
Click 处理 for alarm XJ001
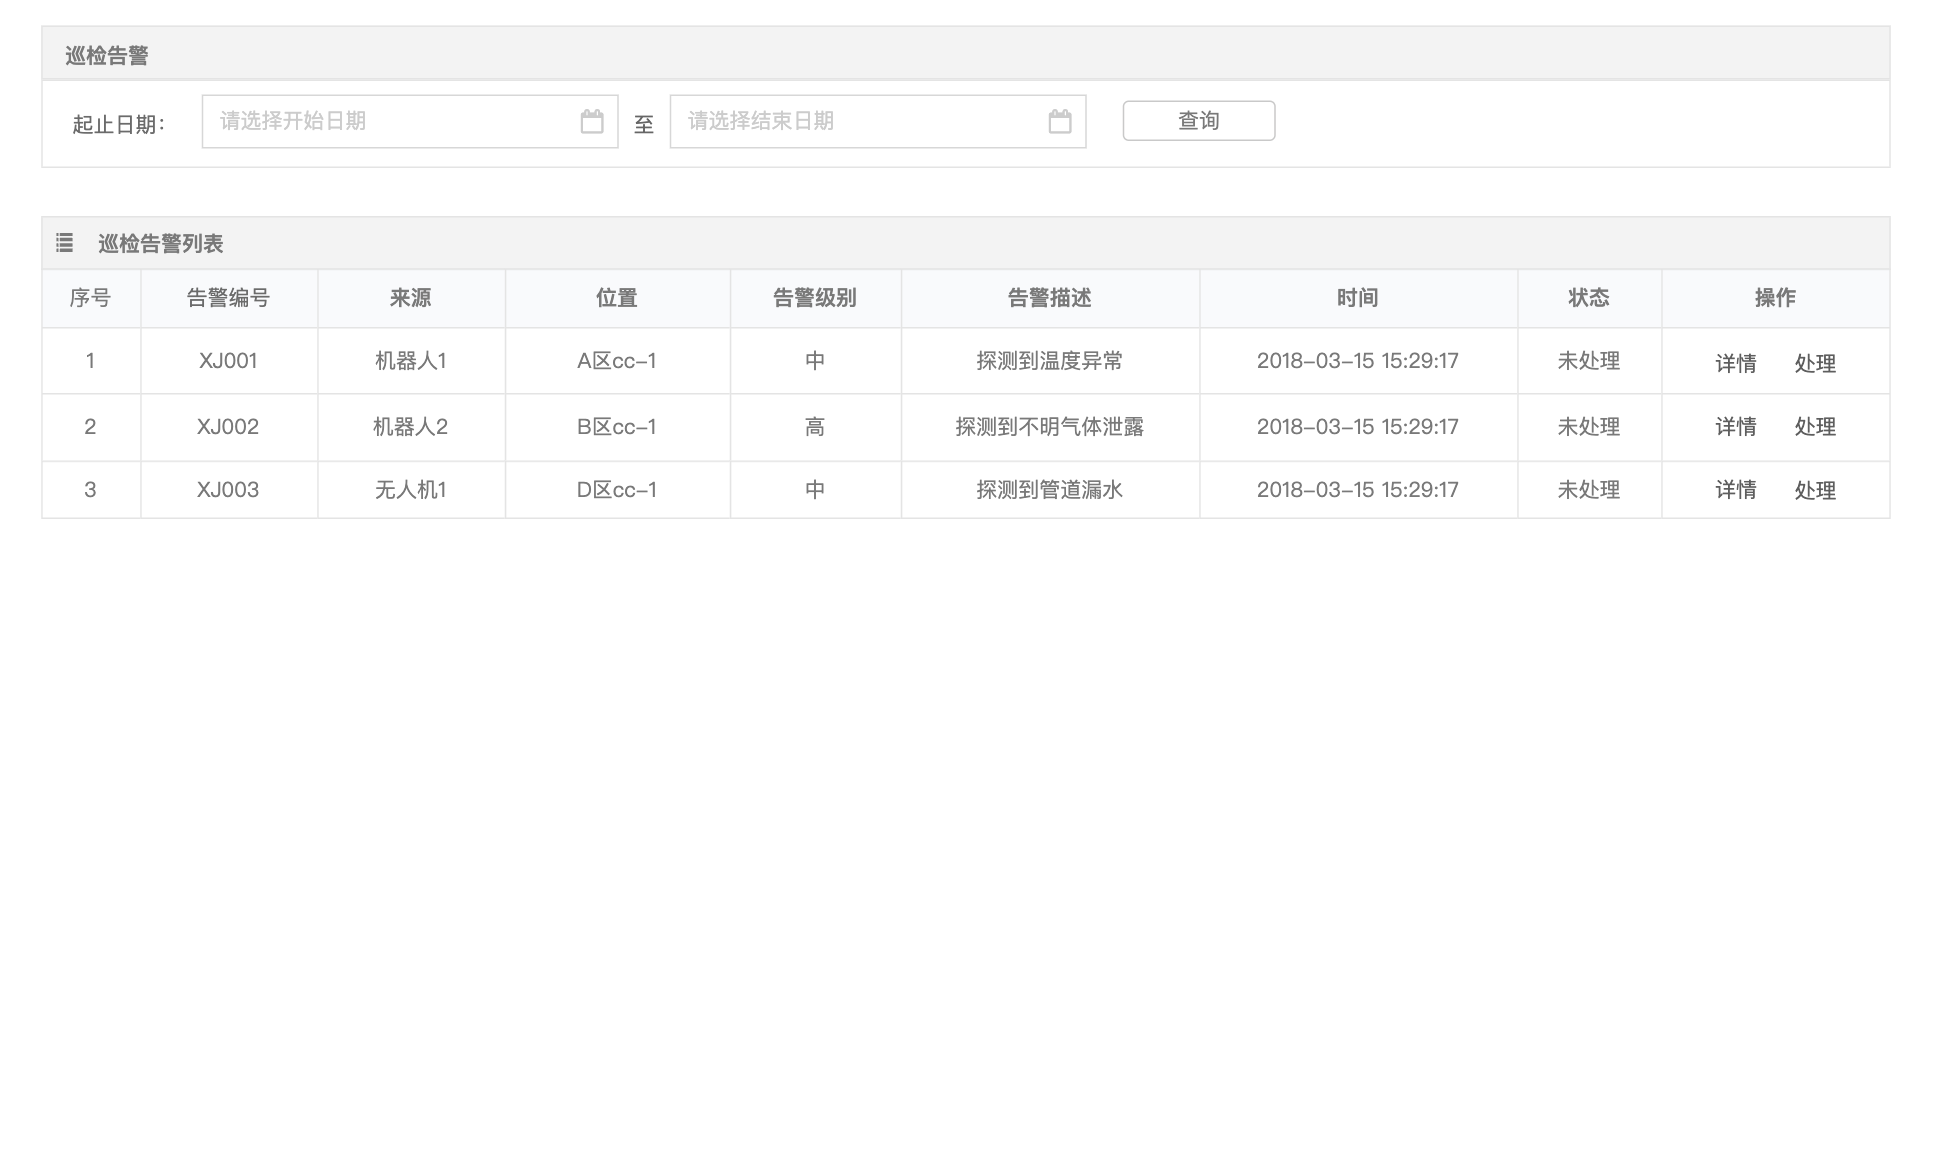tap(1814, 363)
